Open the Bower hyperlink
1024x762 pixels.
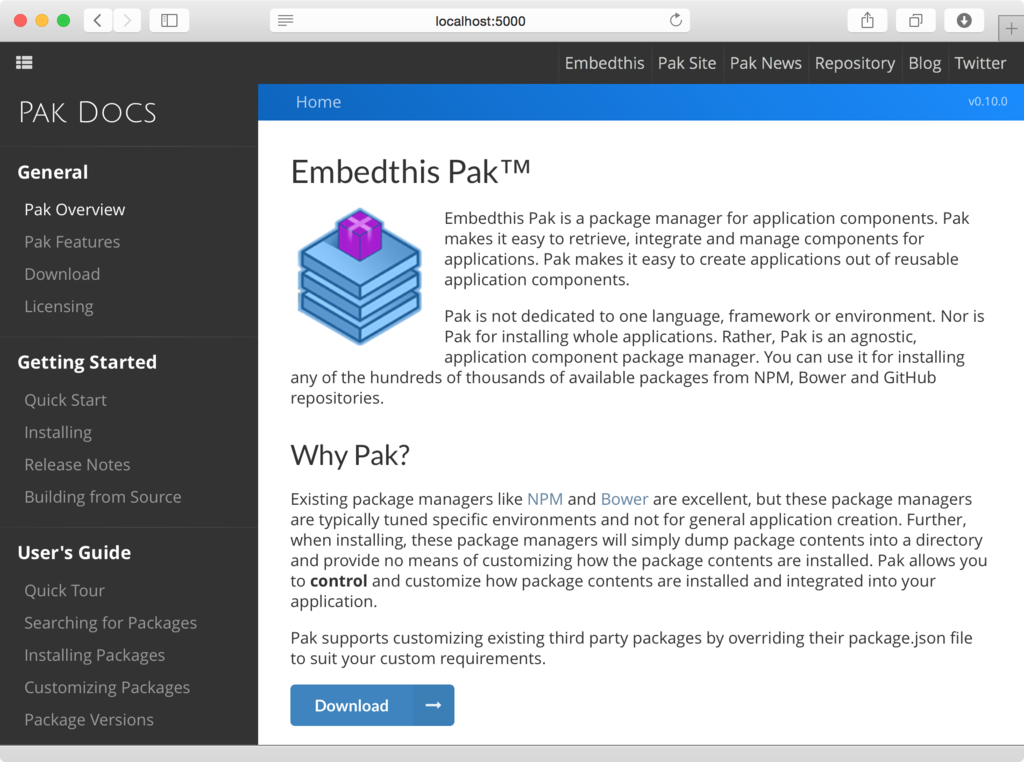(624, 498)
